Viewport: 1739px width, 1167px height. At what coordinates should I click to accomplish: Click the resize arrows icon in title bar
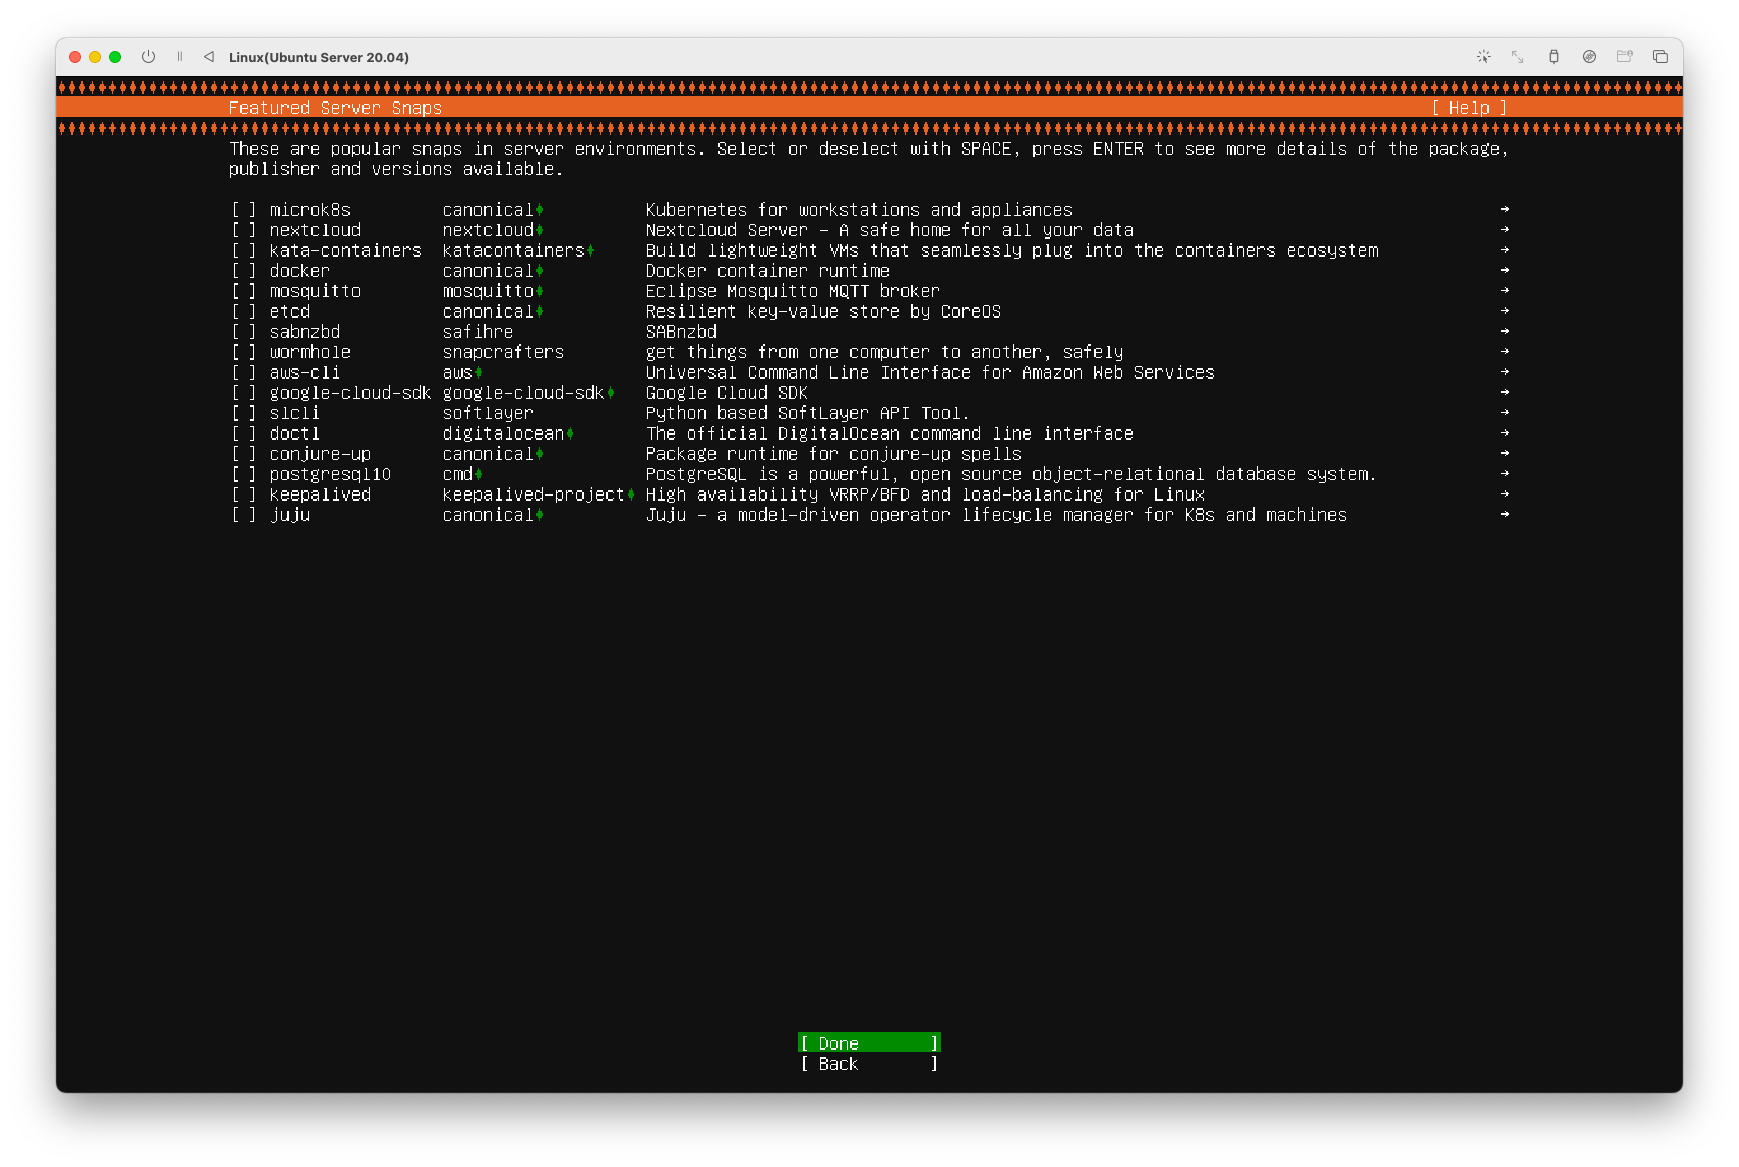click(1518, 57)
